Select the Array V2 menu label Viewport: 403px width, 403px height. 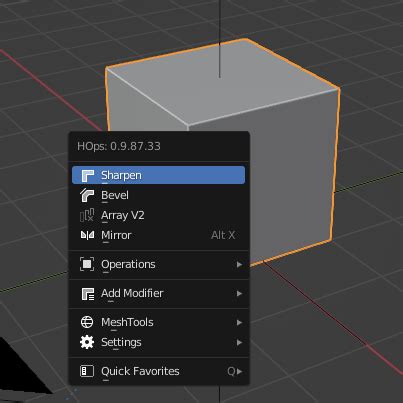123,216
